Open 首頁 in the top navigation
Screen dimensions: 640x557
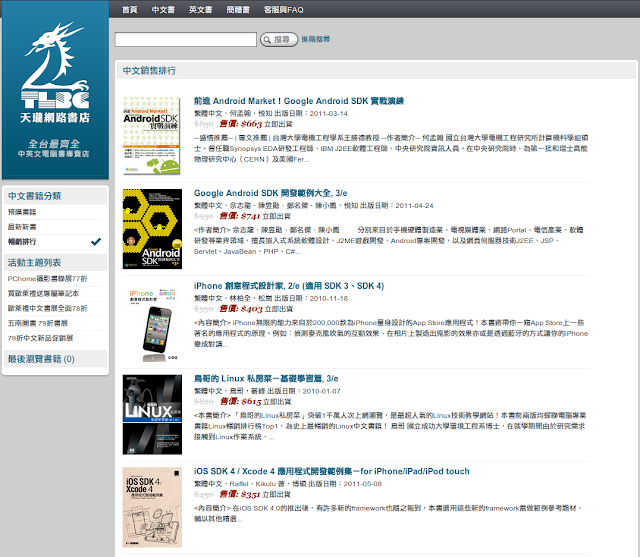(130, 10)
